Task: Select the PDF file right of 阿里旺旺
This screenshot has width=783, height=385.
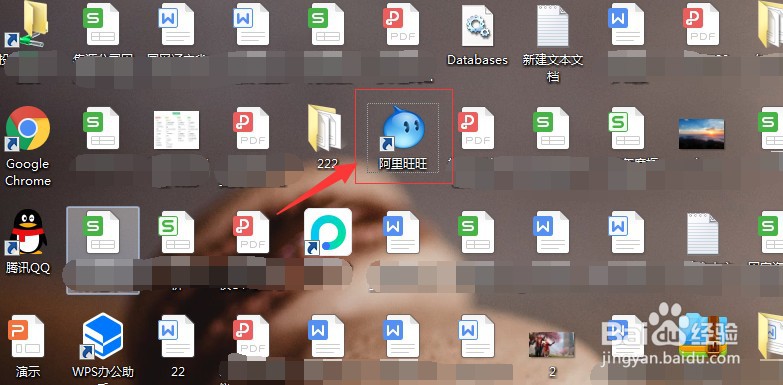Action: (476, 128)
